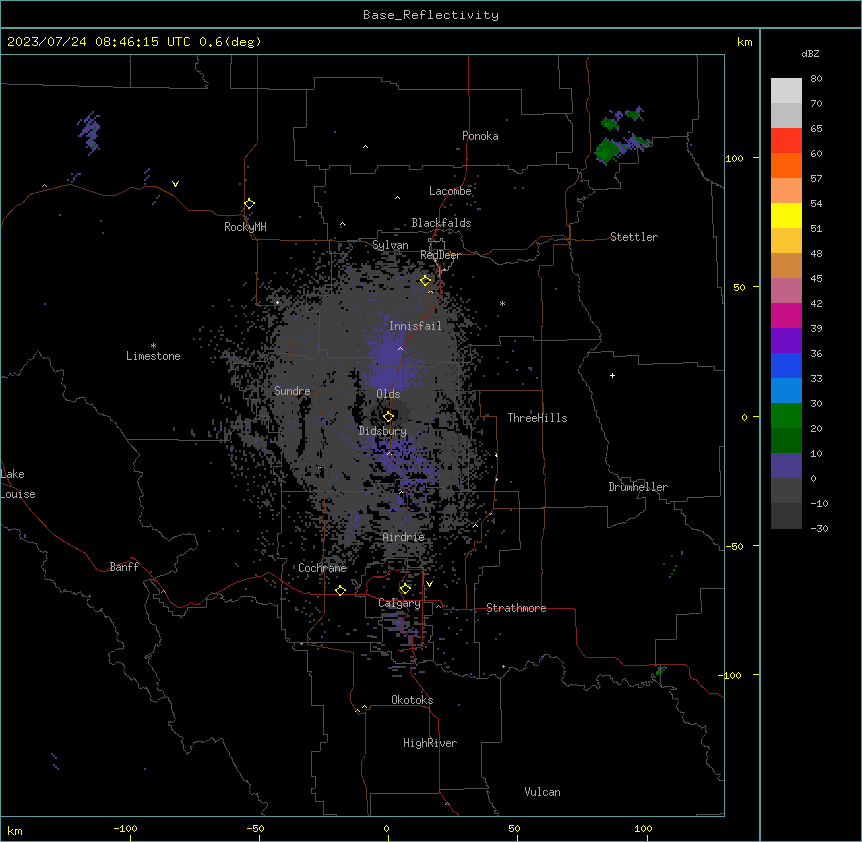
Task: Click the yellow diamond marker south of RedDeer
Action: (426, 281)
